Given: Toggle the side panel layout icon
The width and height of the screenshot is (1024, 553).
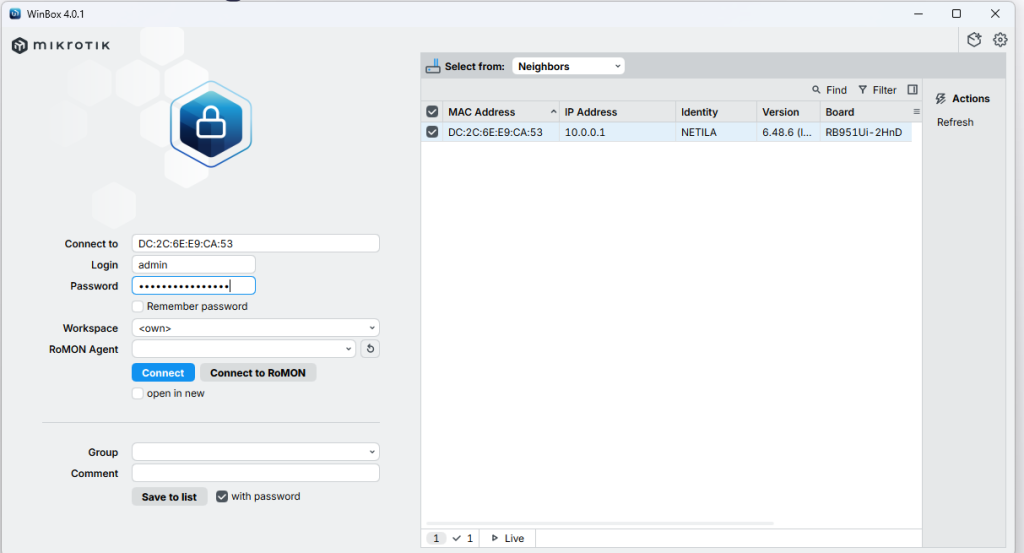Looking at the screenshot, I should (x=912, y=90).
